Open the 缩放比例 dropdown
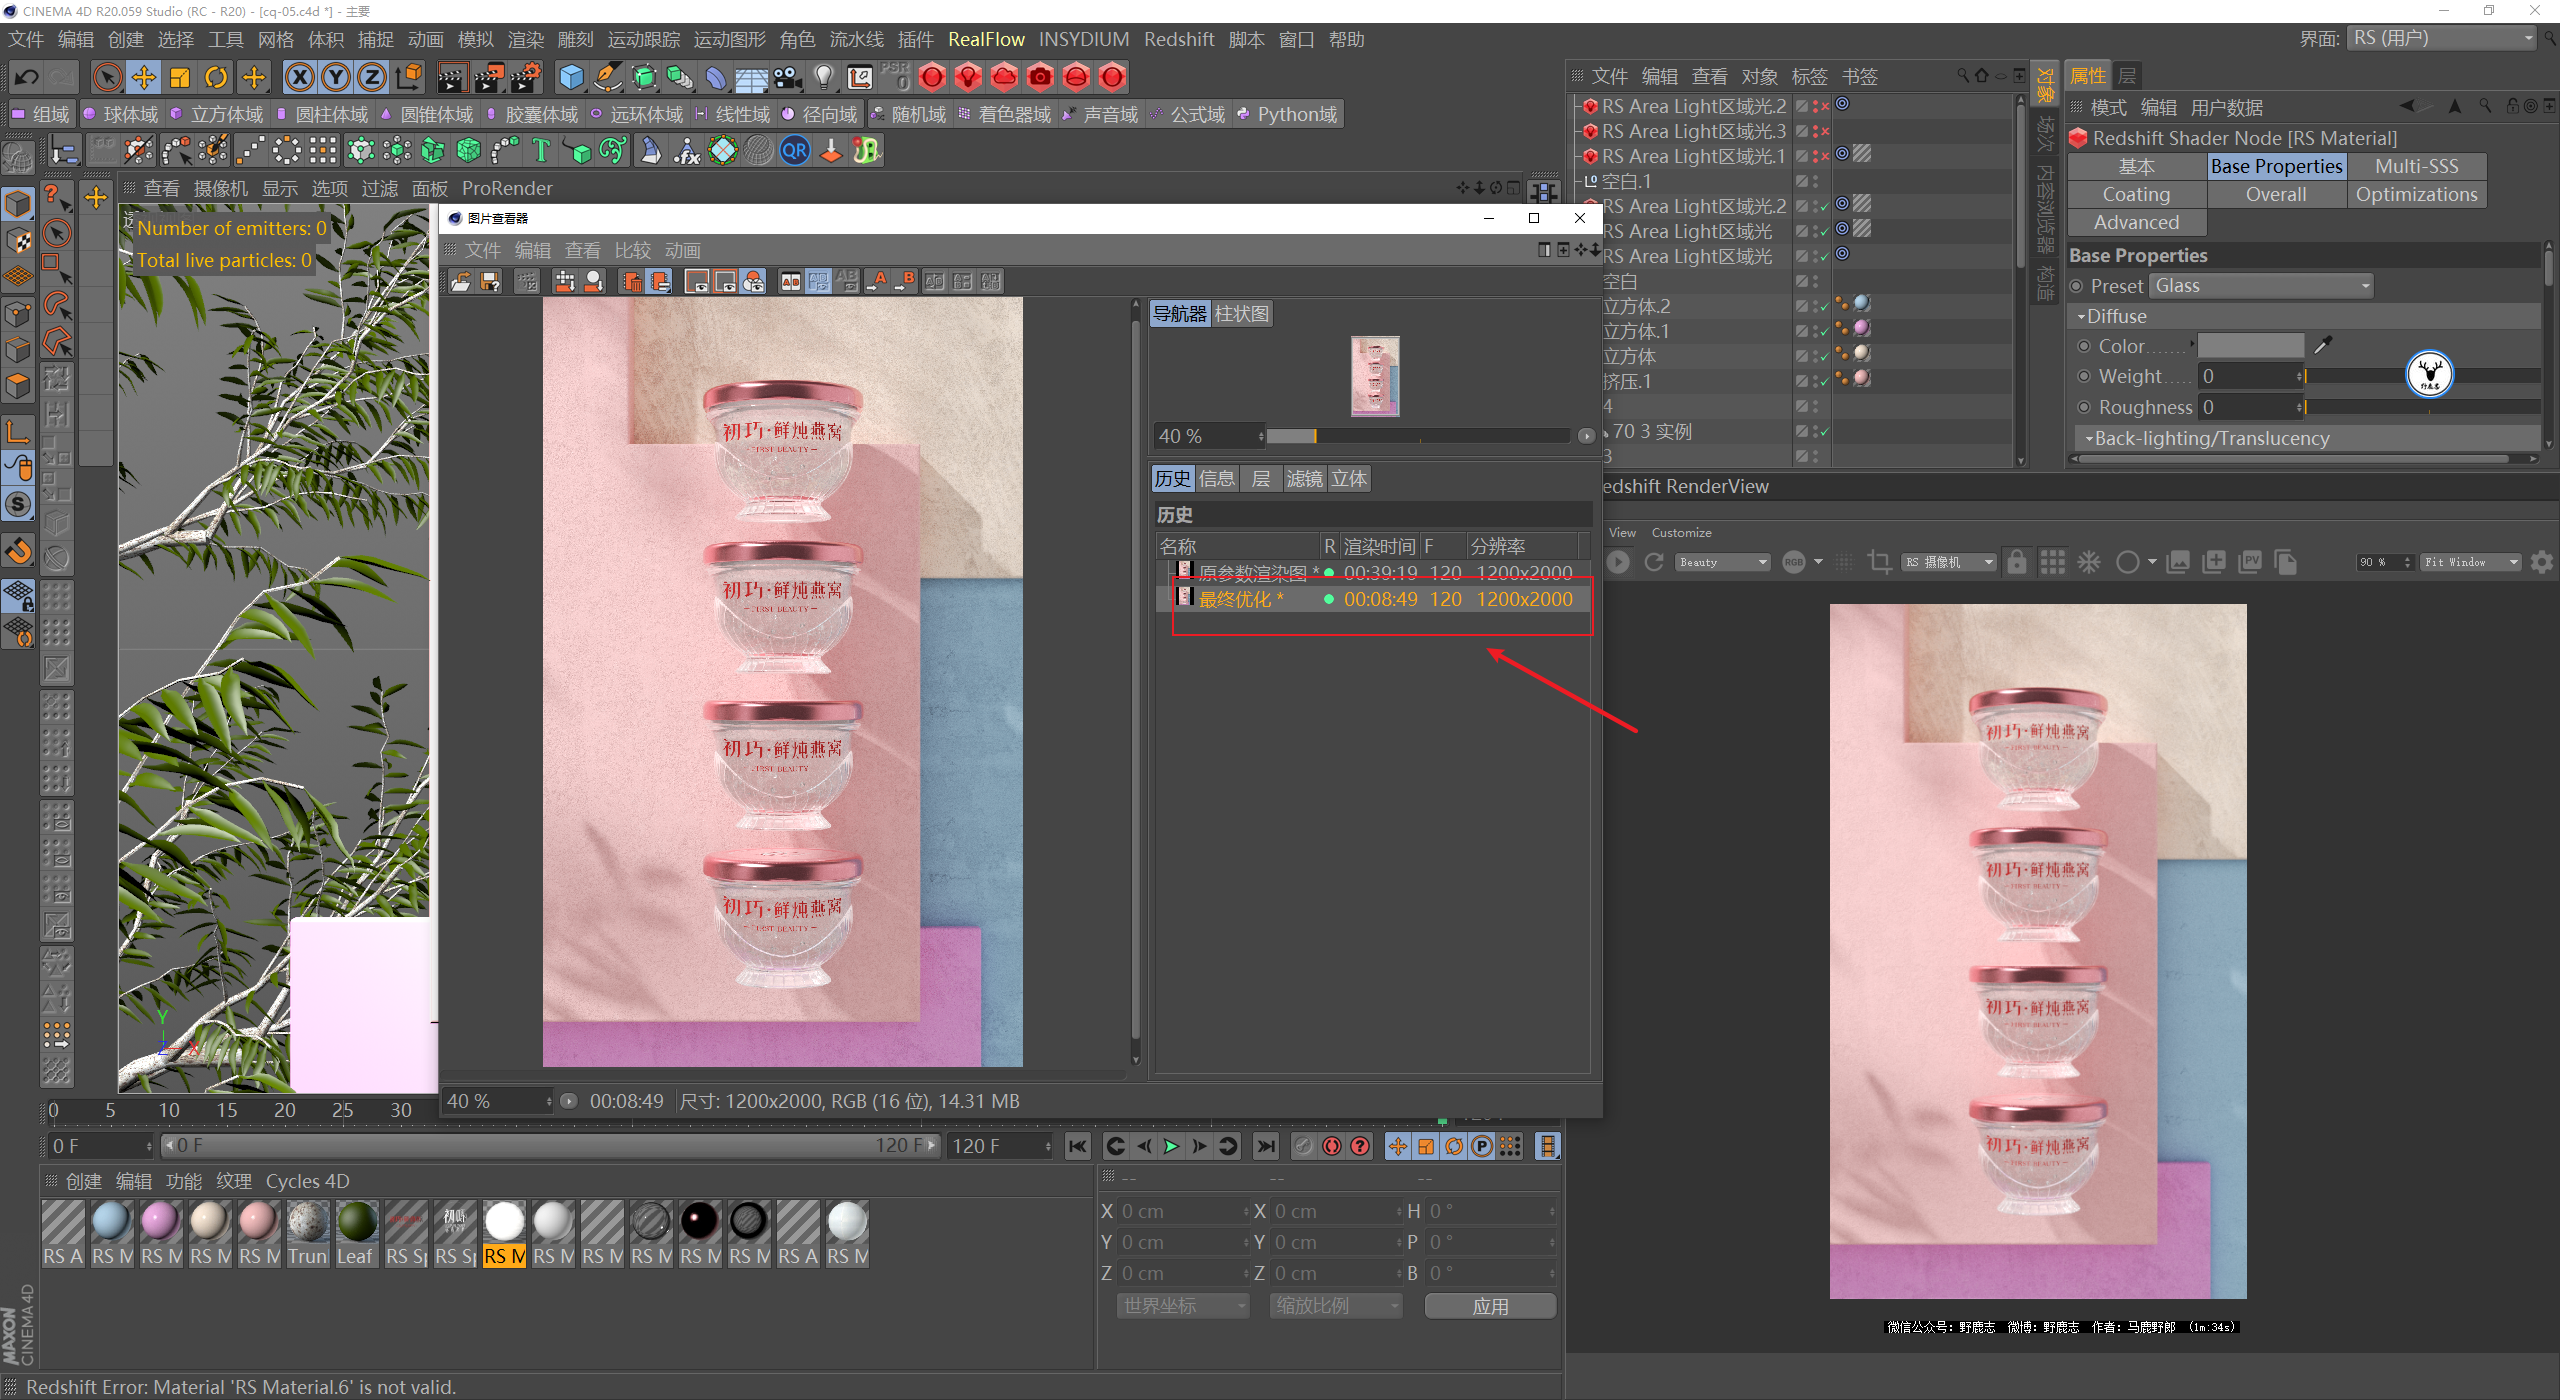Viewport: 2560px width, 1400px height. (1336, 1306)
